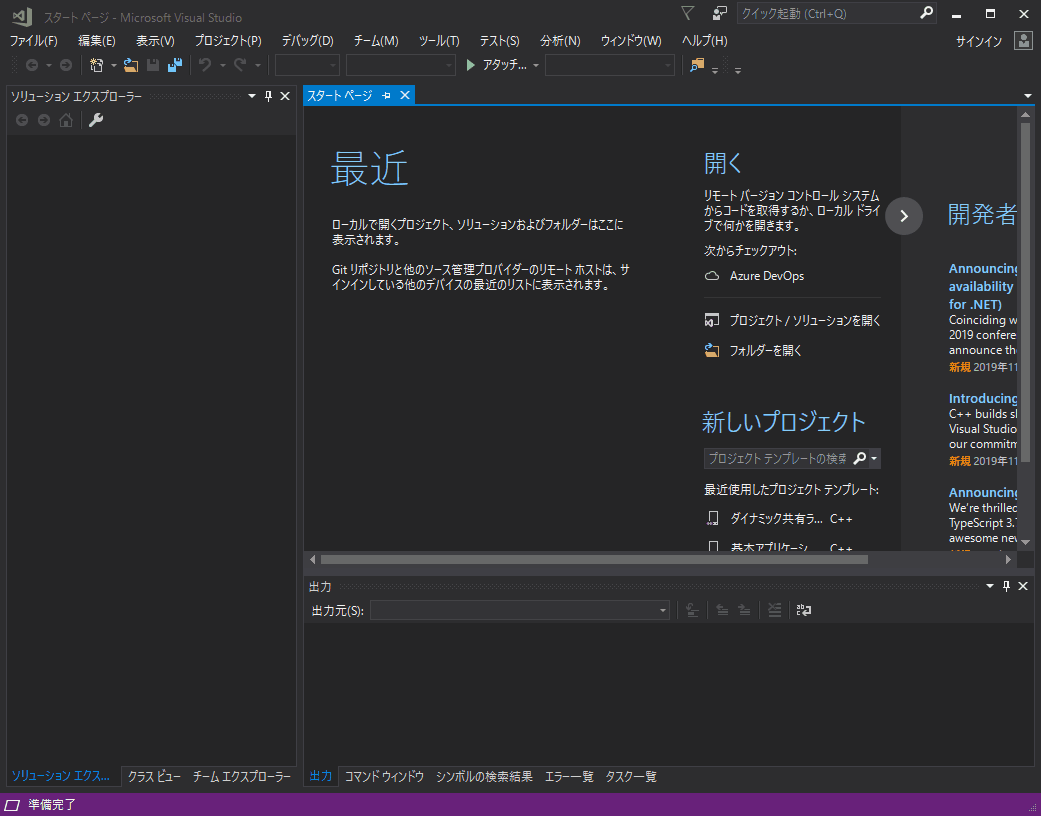Open the solution configurations combo box

[x=307, y=65]
